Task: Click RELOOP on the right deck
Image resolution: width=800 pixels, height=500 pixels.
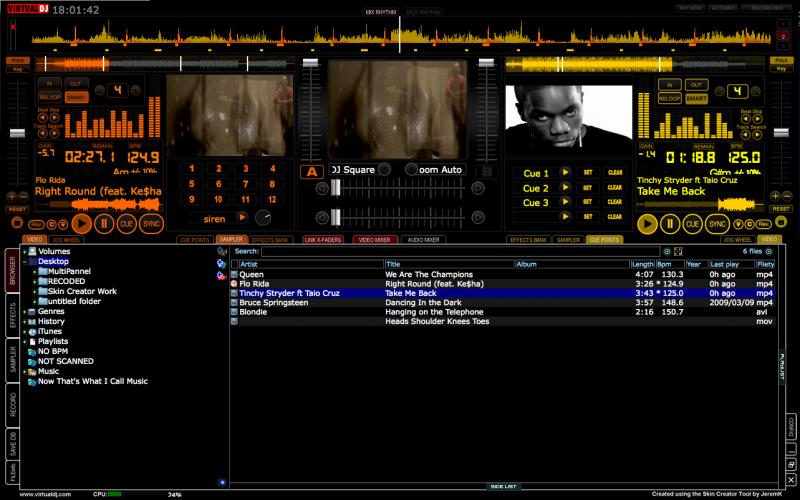Action: pyautogui.click(x=670, y=98)
